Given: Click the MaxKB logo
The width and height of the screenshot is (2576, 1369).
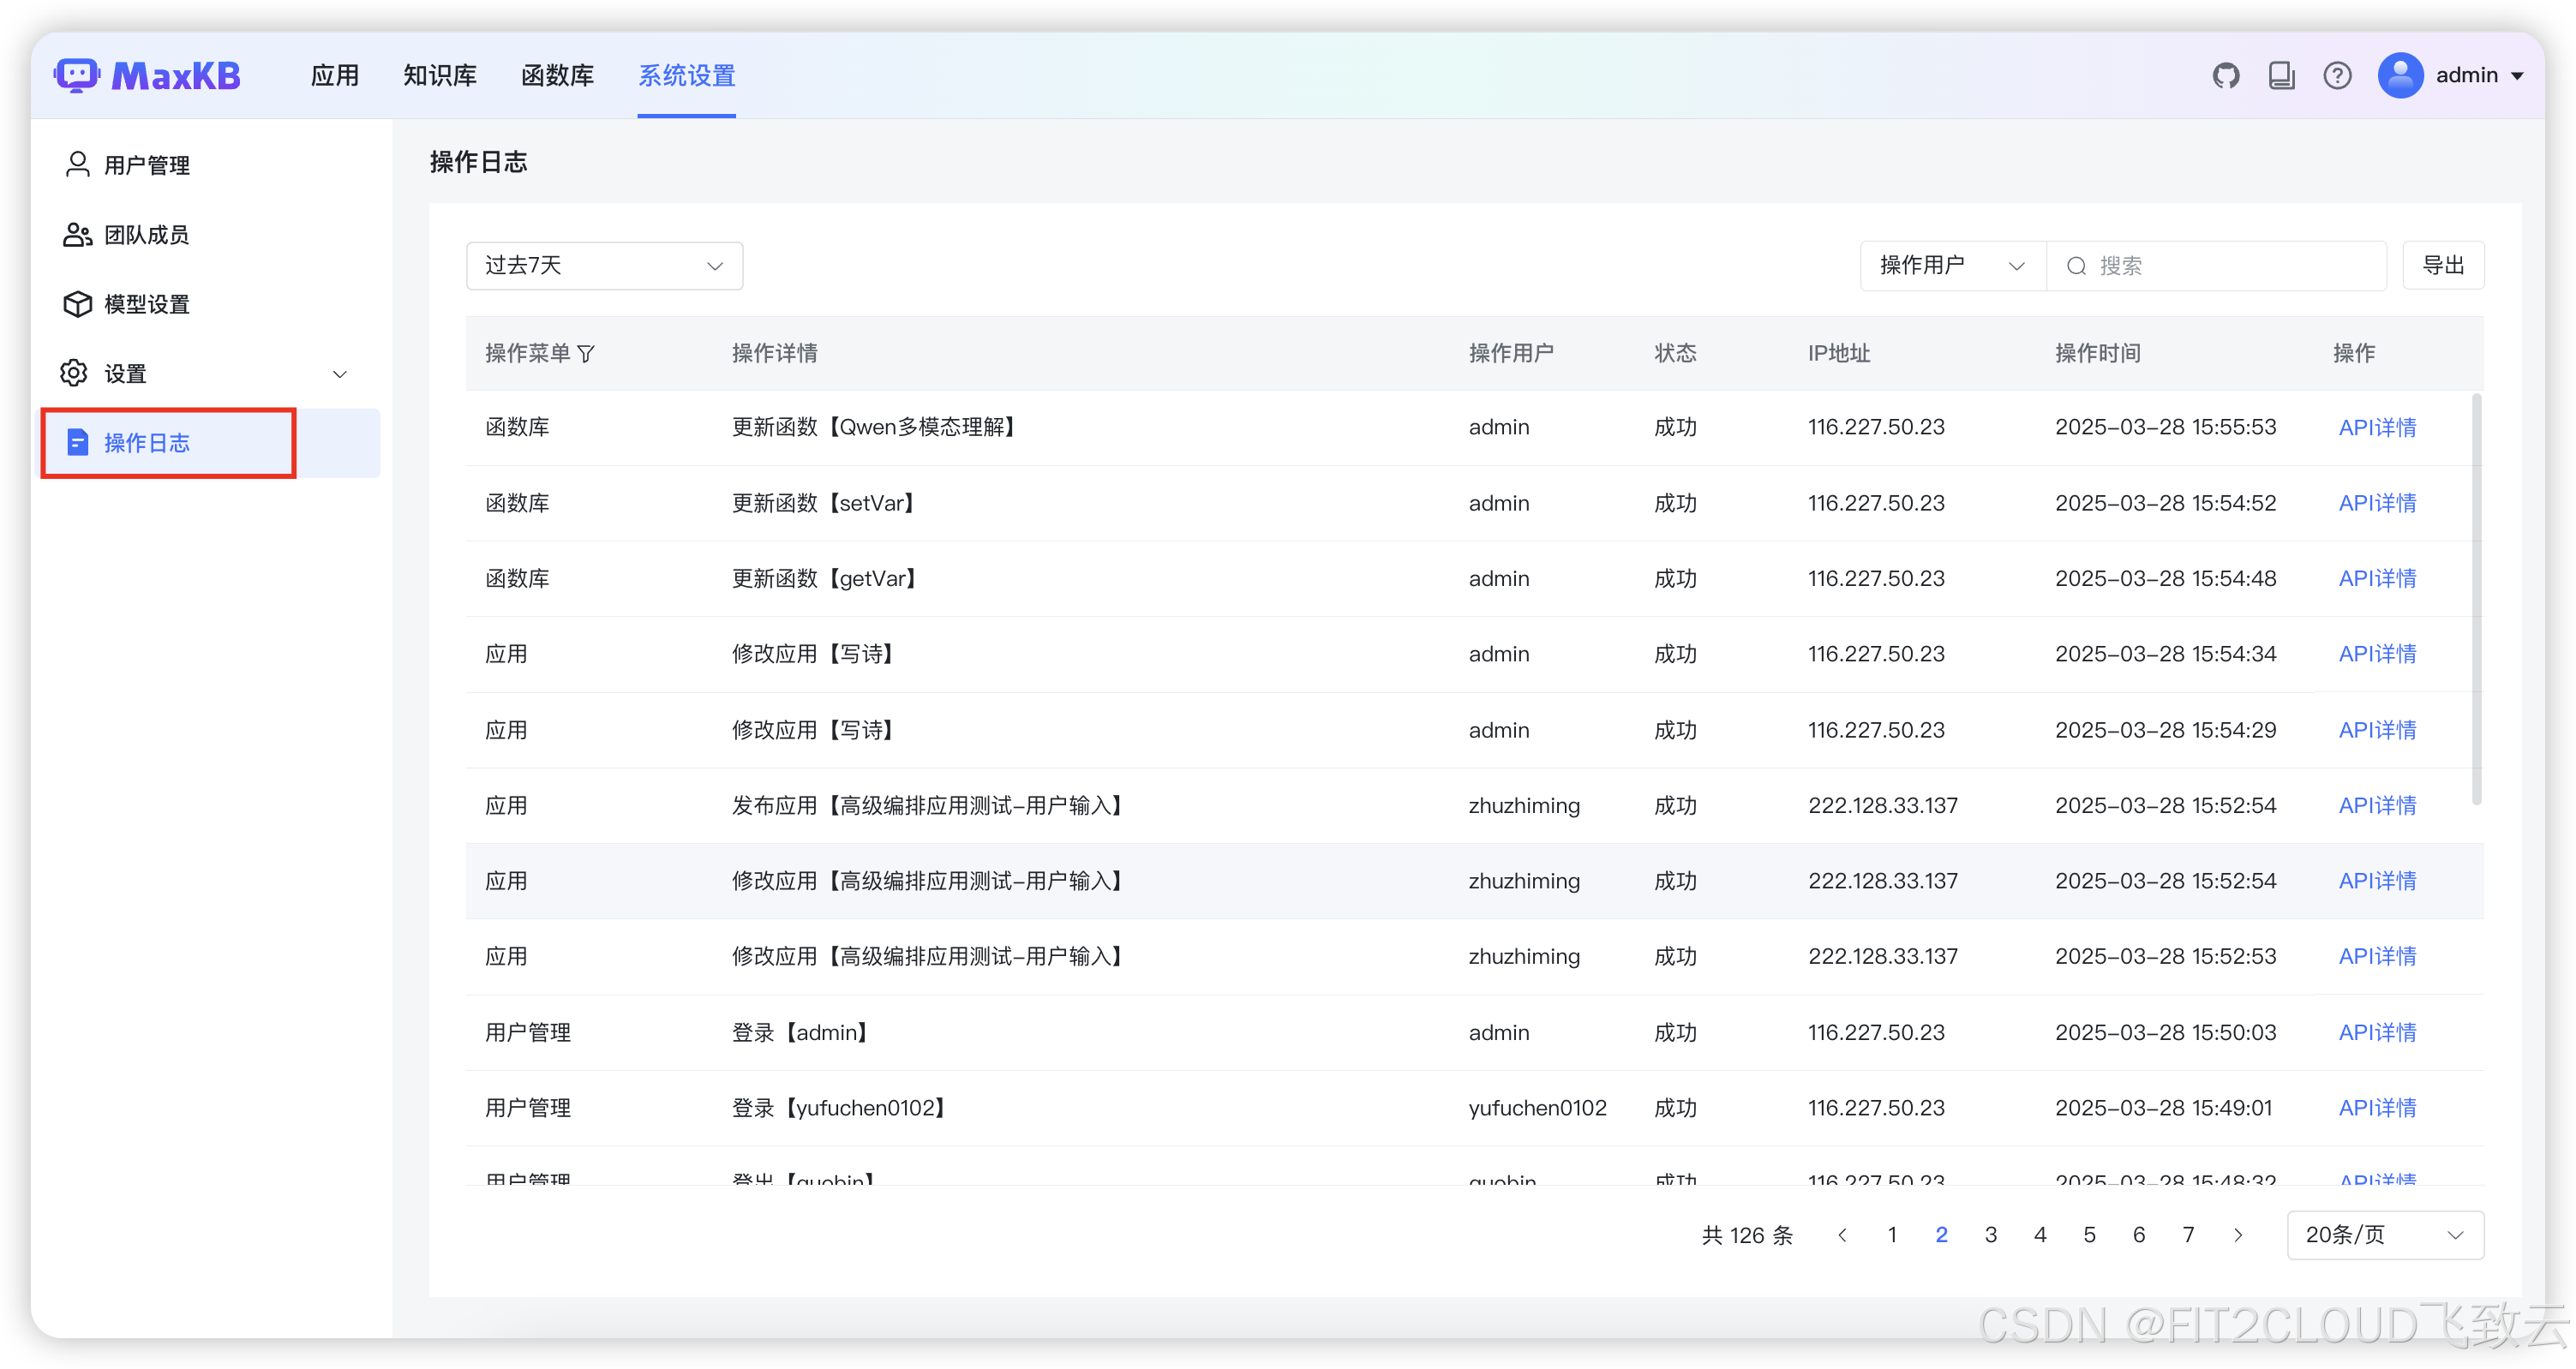Looking at the screenshot, I should pyautogui.click(x=148, y=75).
